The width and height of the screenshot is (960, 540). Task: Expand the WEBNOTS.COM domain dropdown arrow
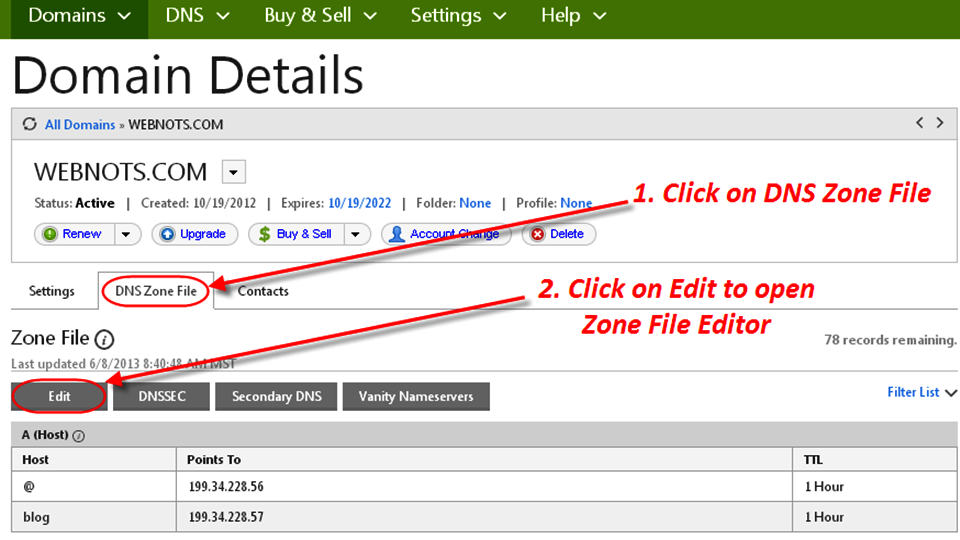[233, 172]
